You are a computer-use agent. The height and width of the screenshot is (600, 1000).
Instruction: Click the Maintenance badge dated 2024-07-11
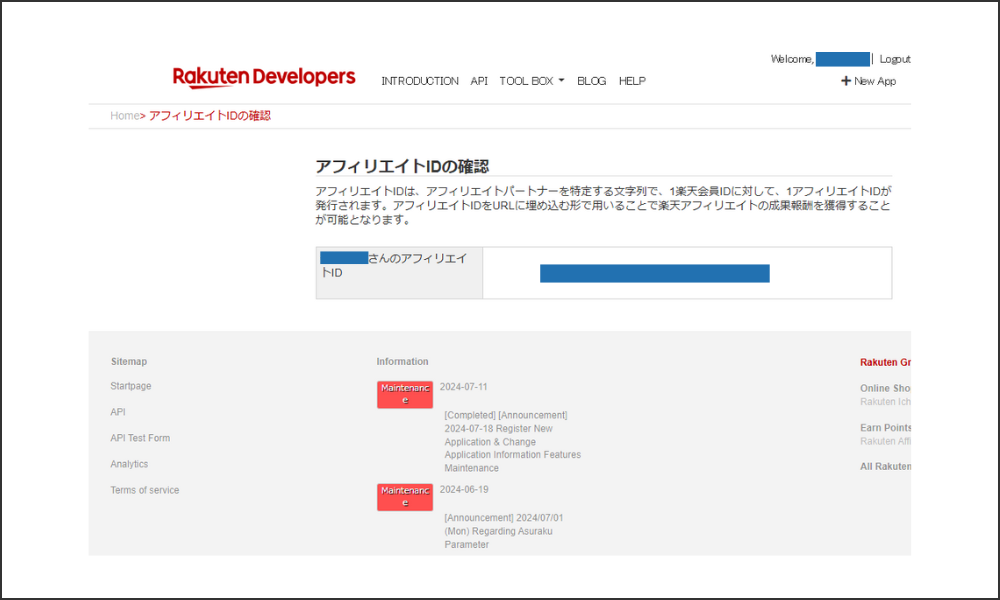point(405,394)
